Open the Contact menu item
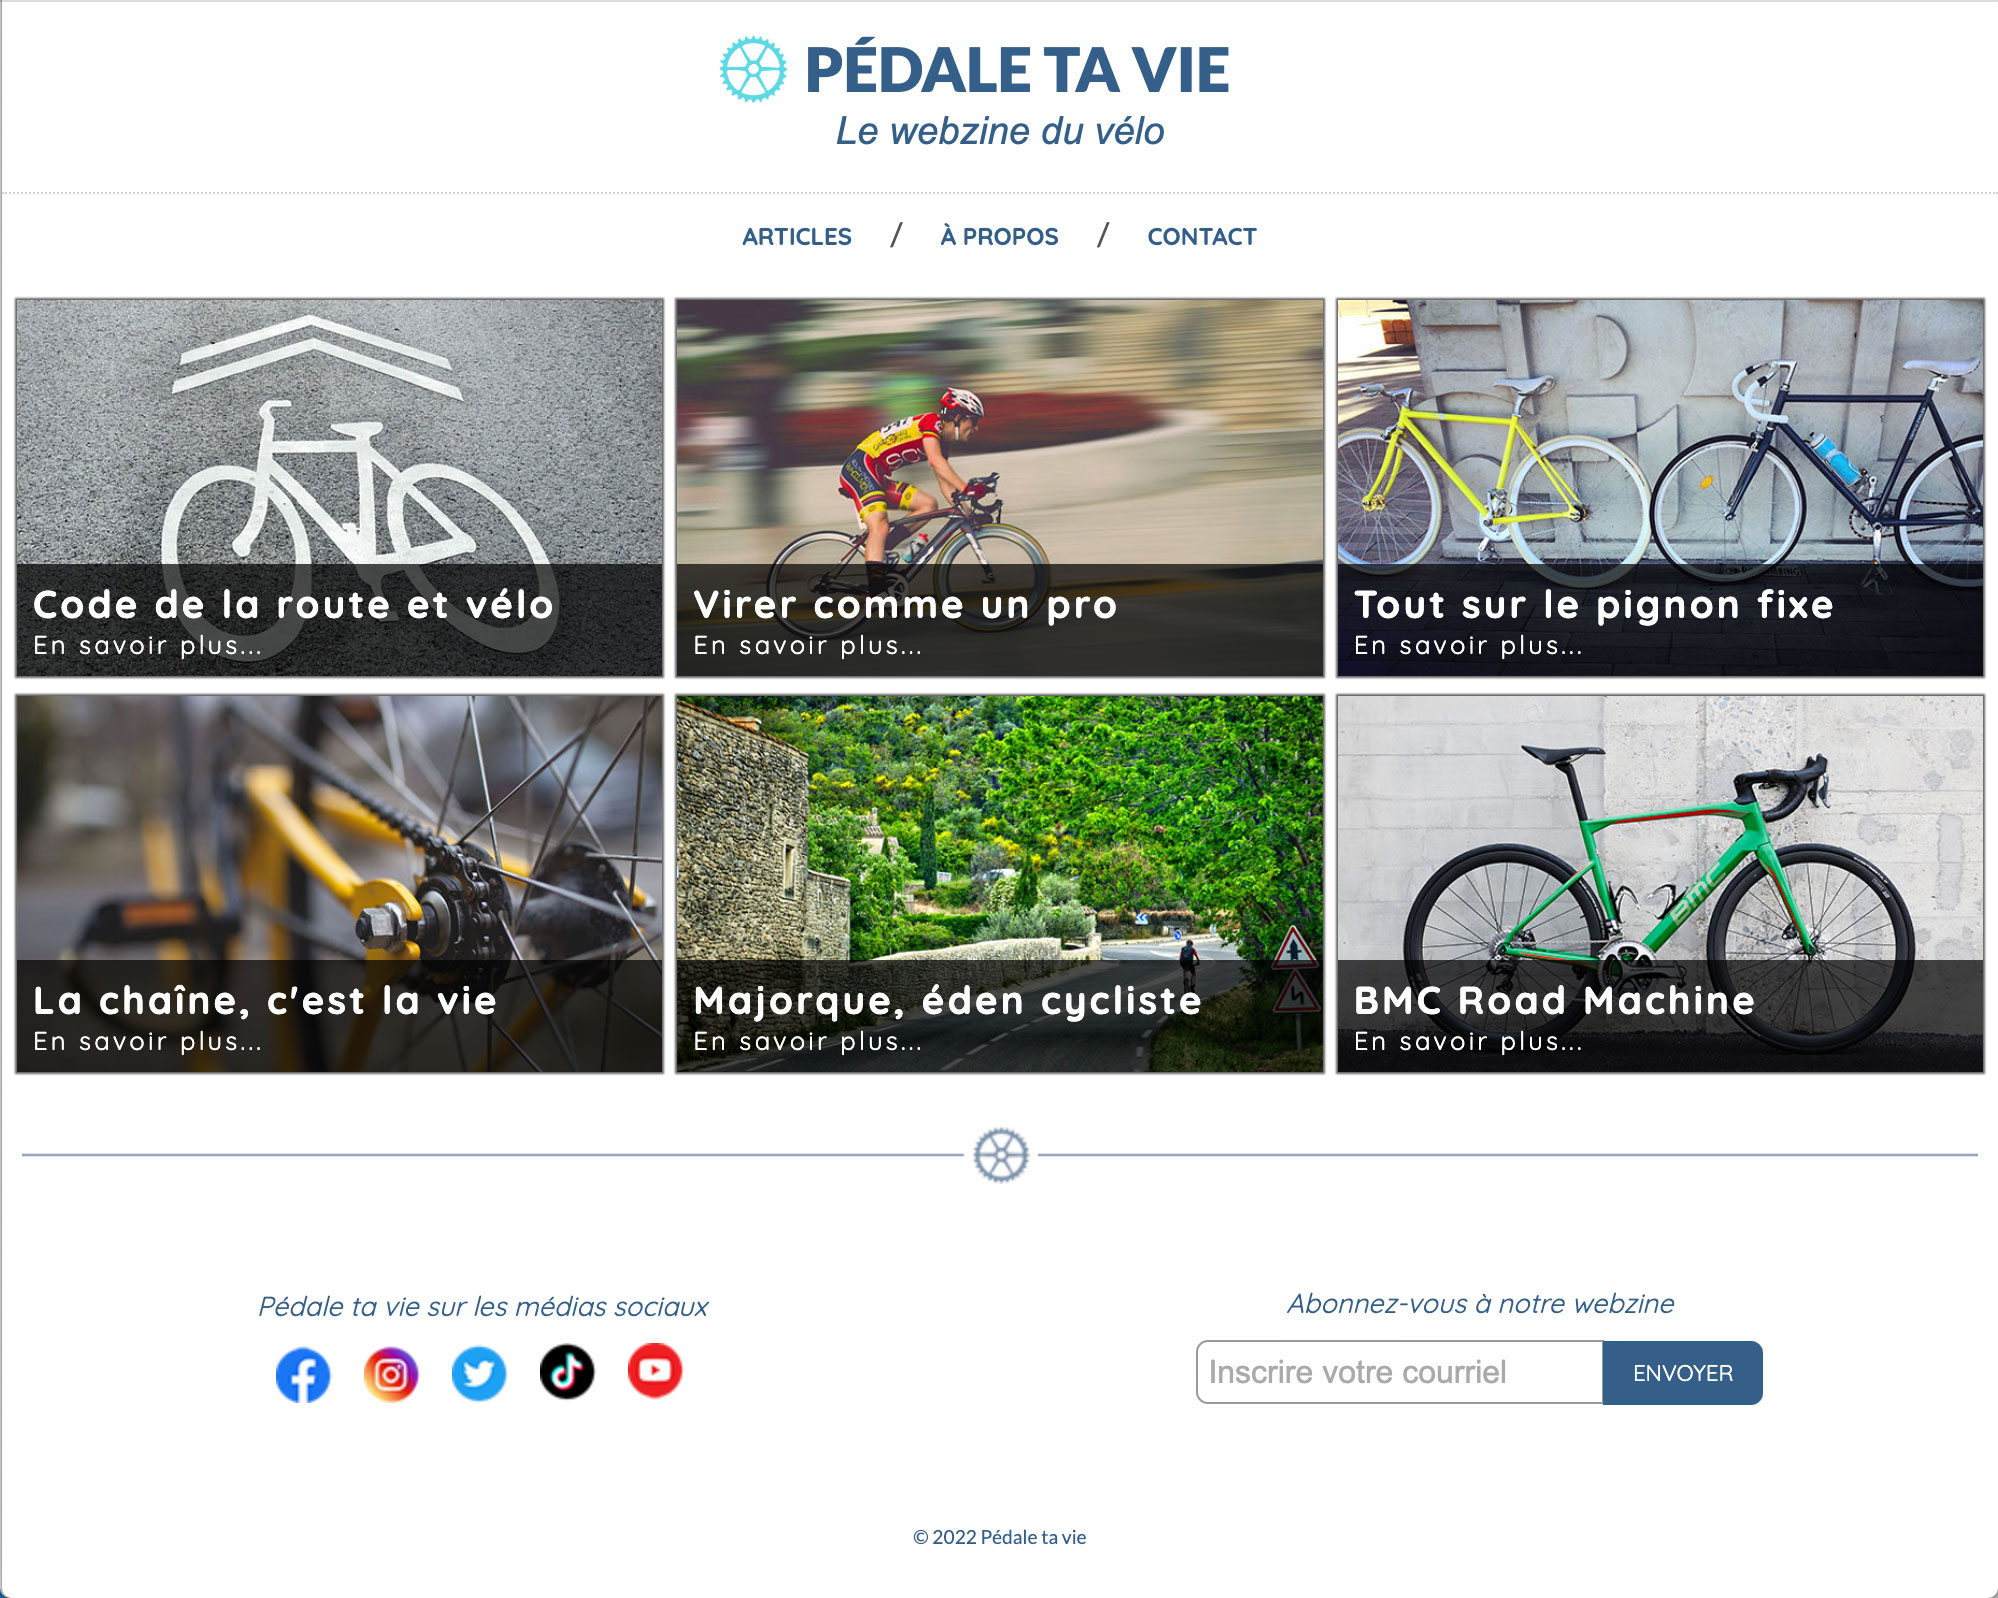Screen dimensions: 1998x1598 pos(1201,237)
